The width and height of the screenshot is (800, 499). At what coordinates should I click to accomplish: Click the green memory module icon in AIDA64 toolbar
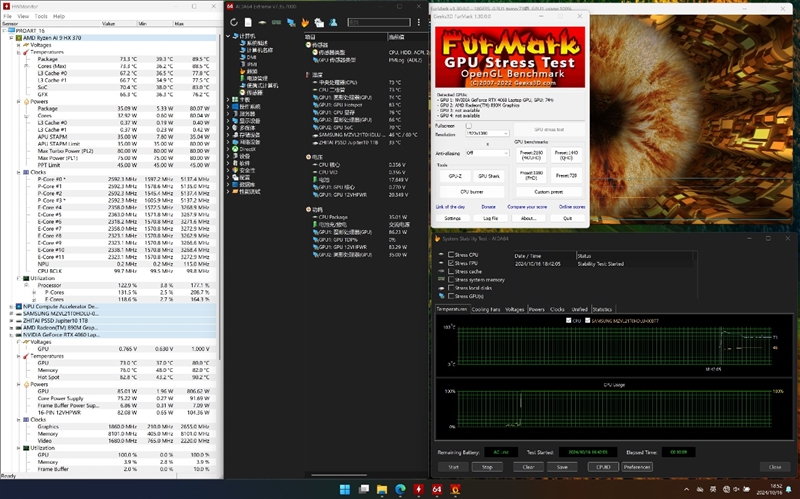pyautogui.click(x=277, y=22)
